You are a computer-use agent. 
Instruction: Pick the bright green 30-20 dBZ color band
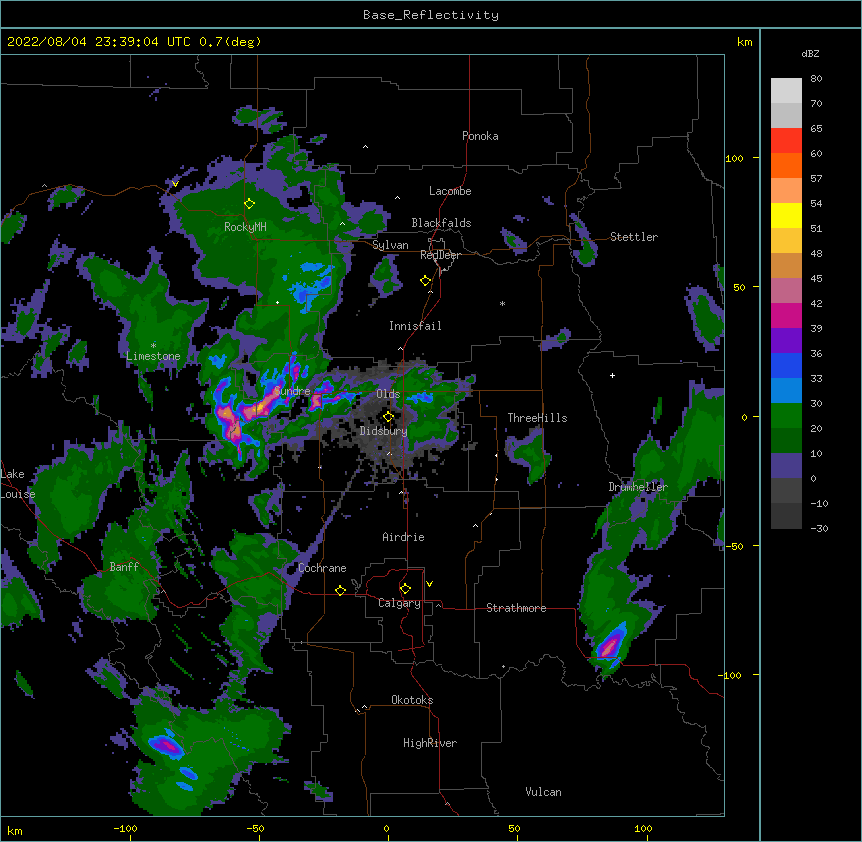click(786, 416)
